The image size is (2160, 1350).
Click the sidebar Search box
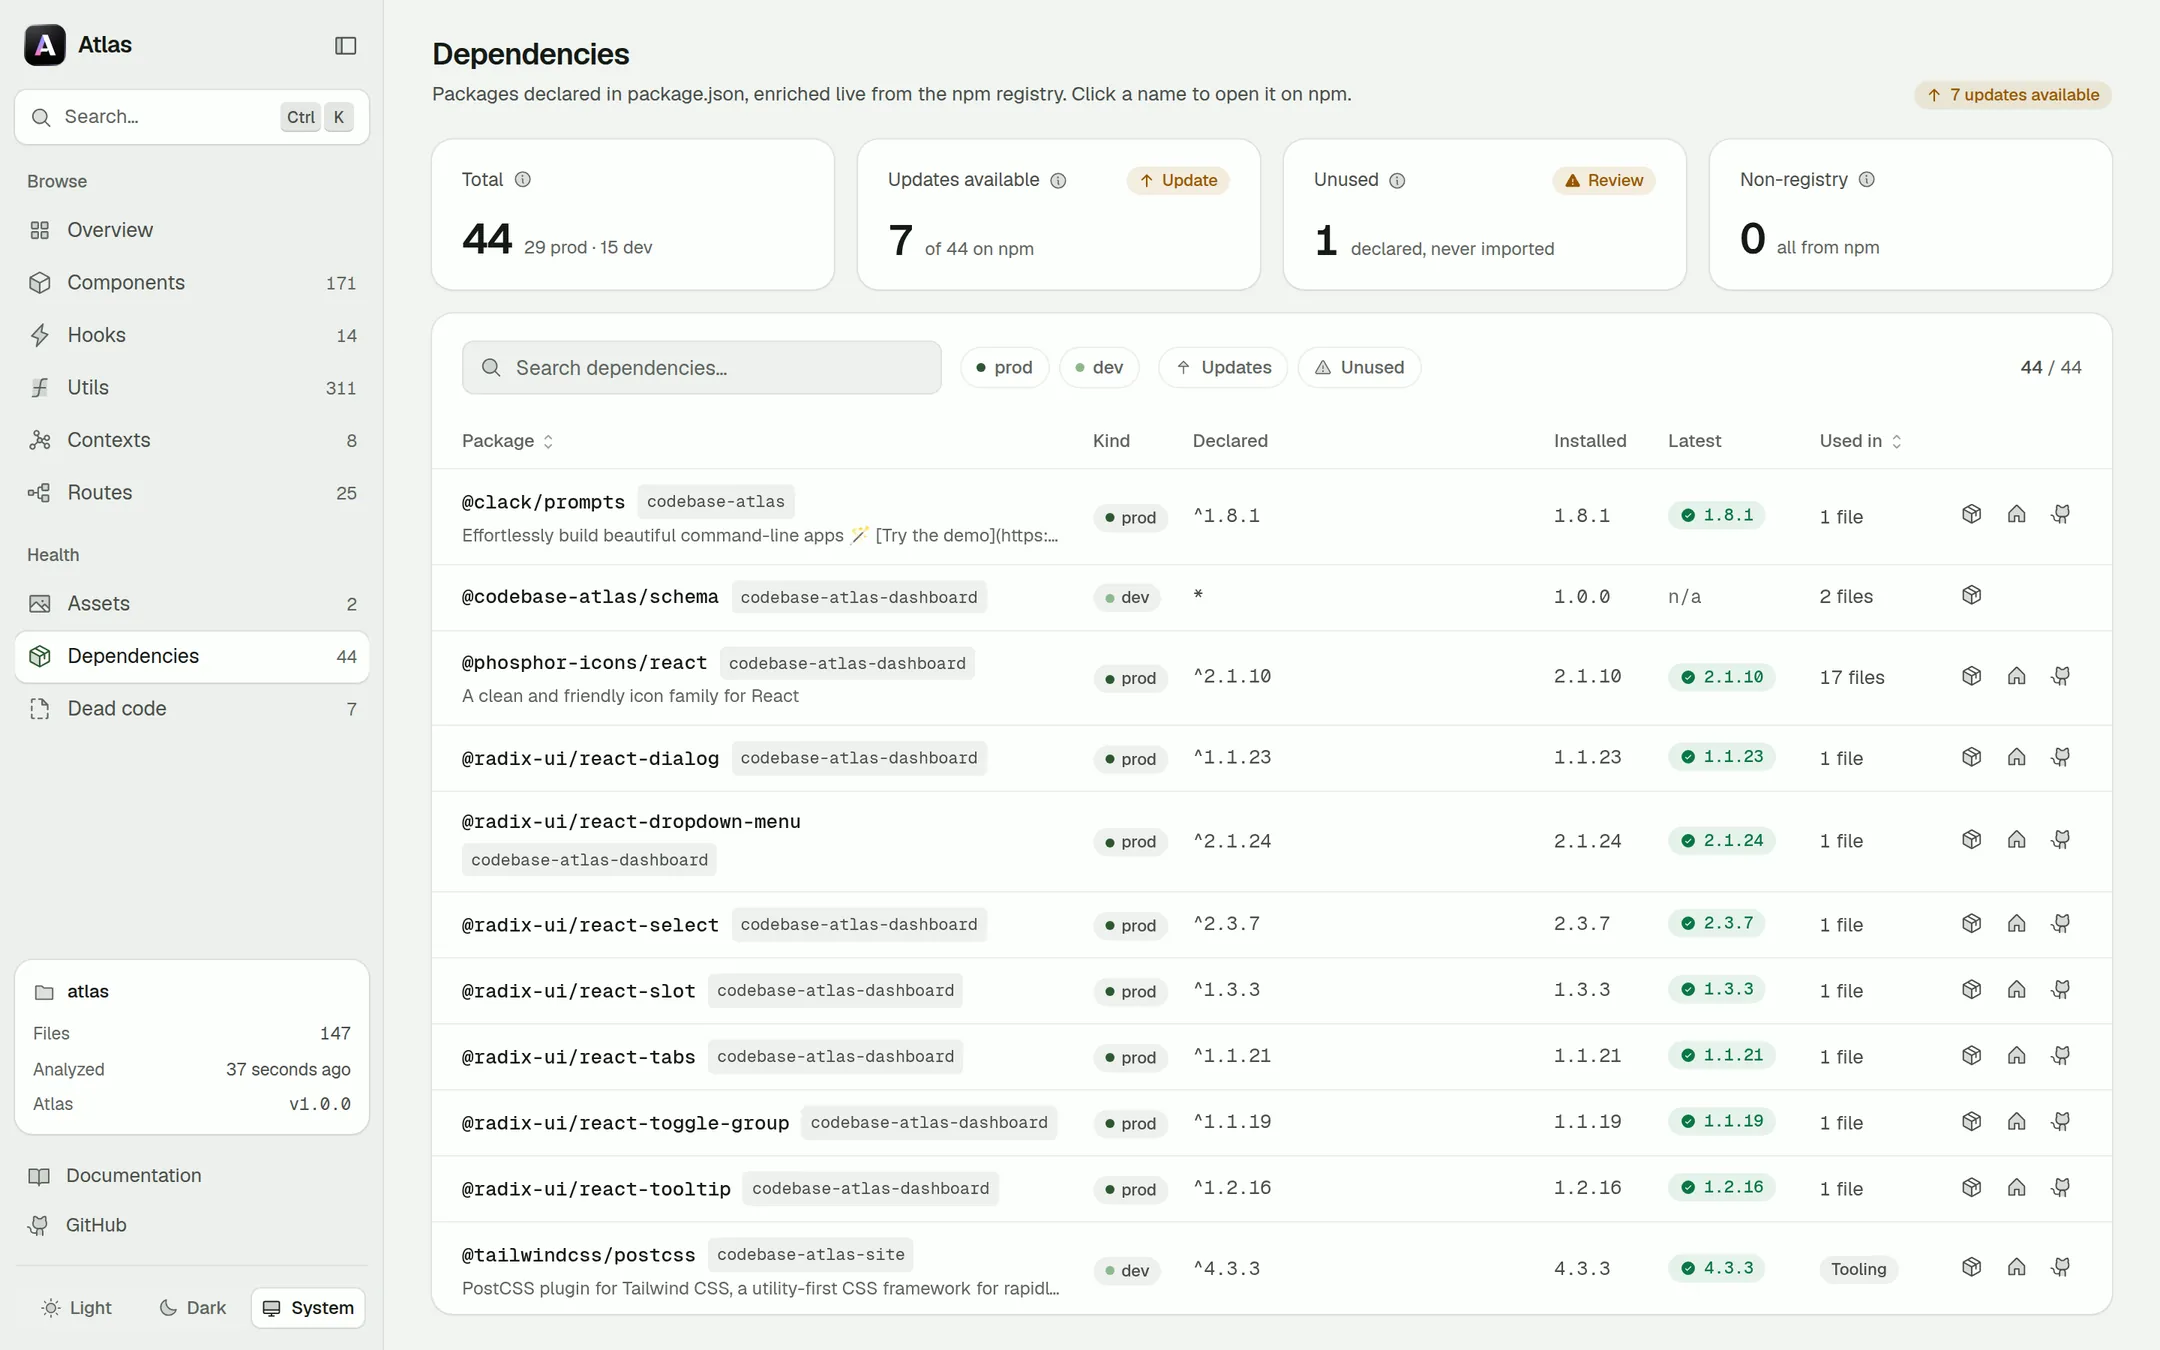192,117
